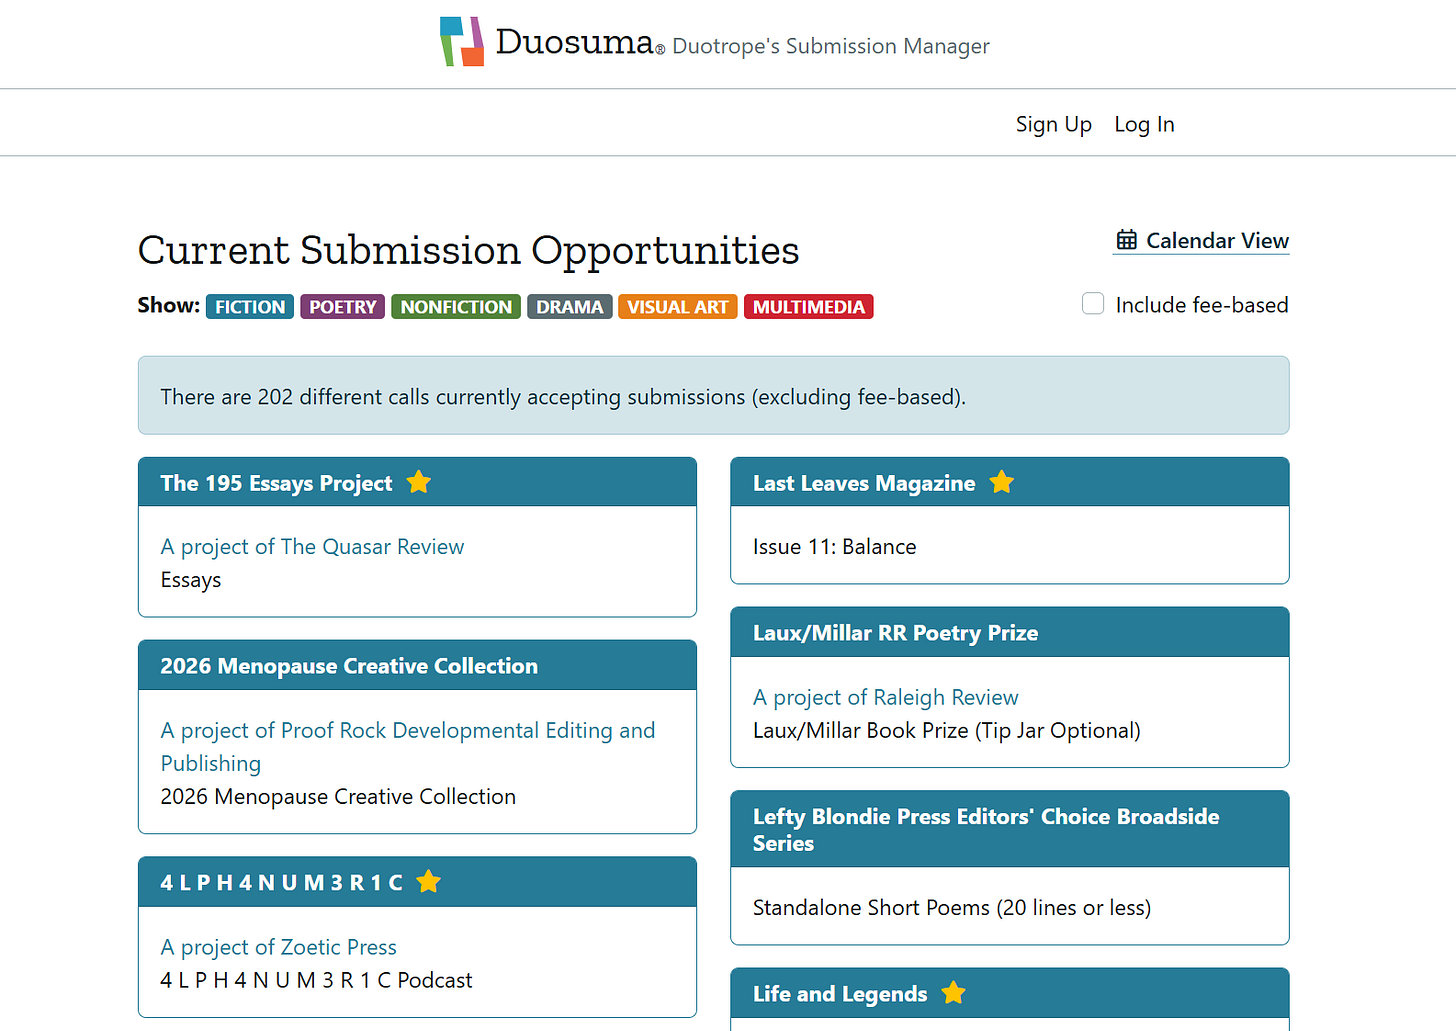Follow the A project of Raleigh Review link

[886, 697]
